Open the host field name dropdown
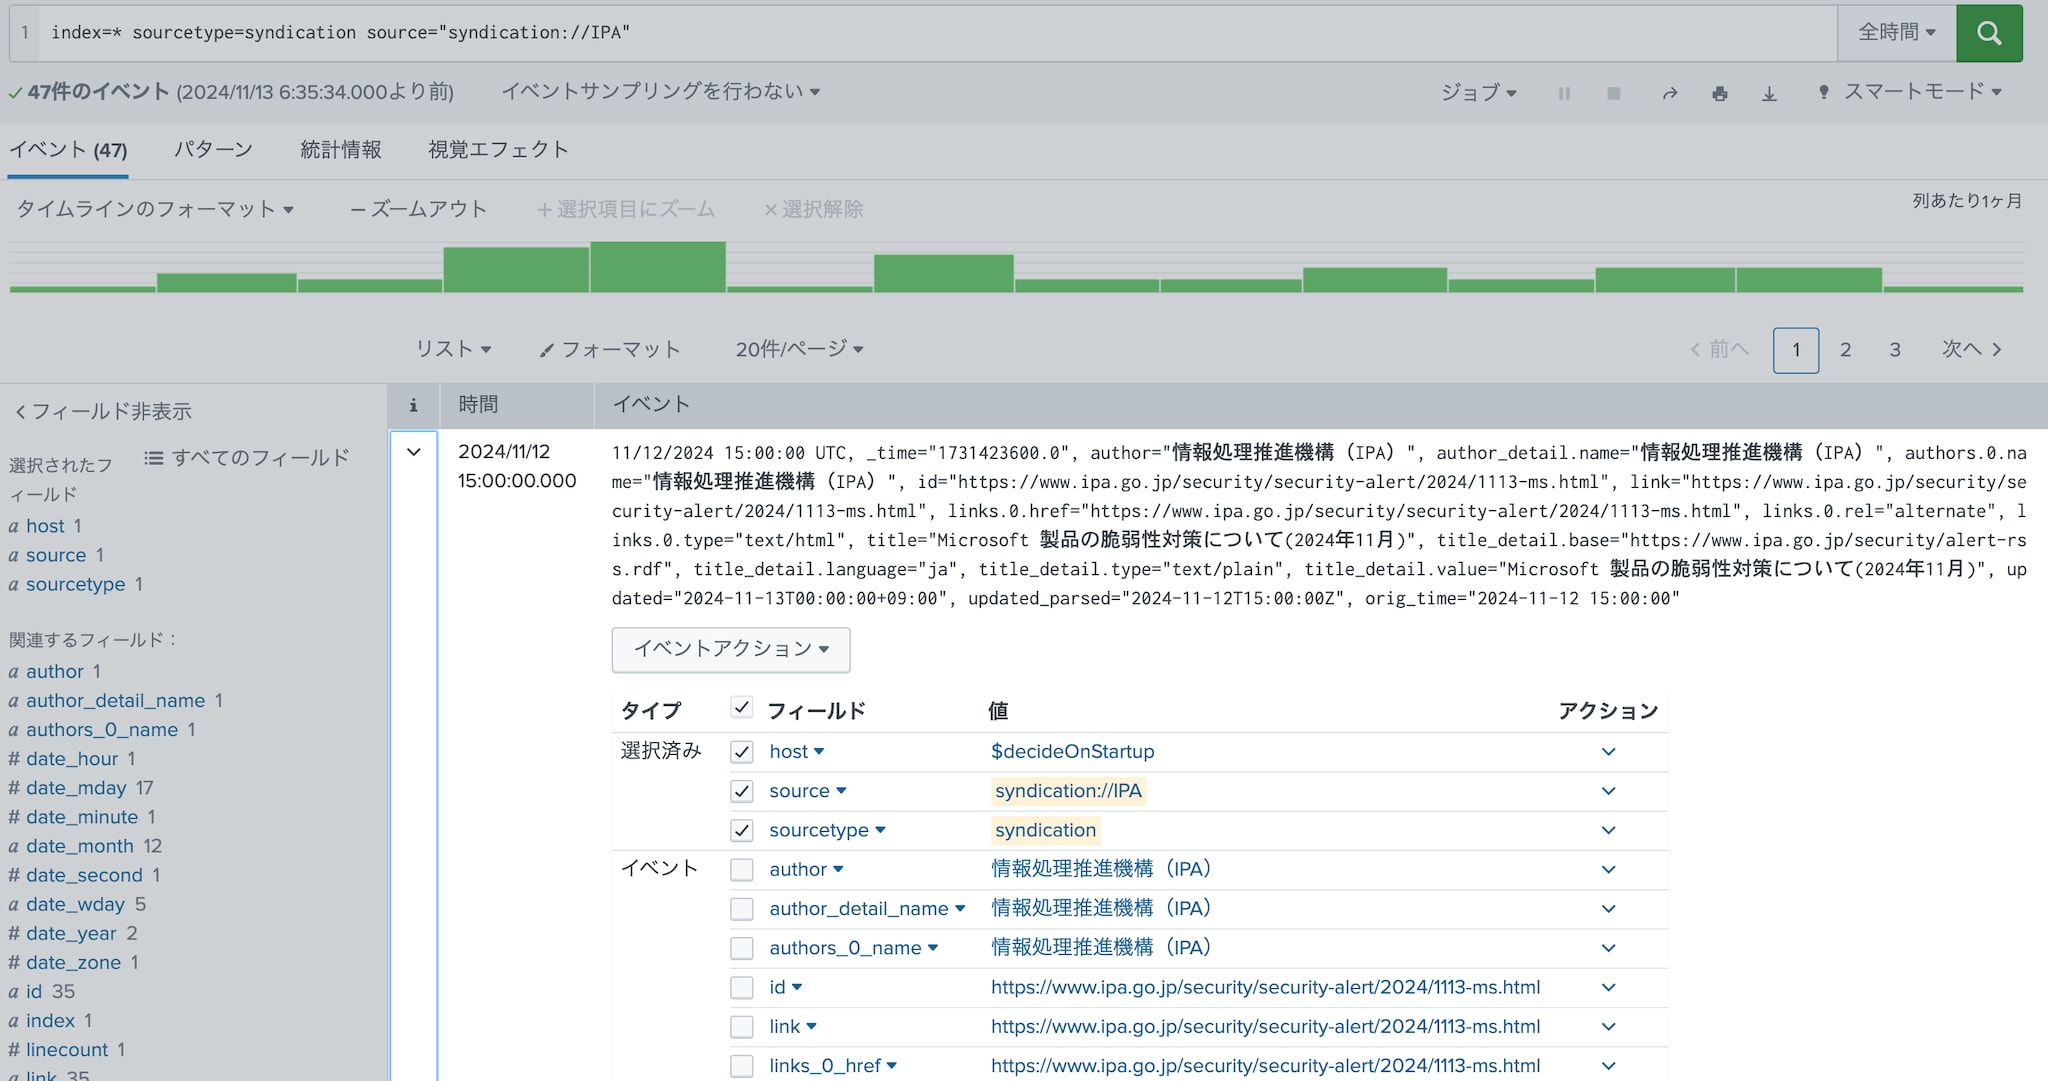2048x1081 pixels. [796, 752]
